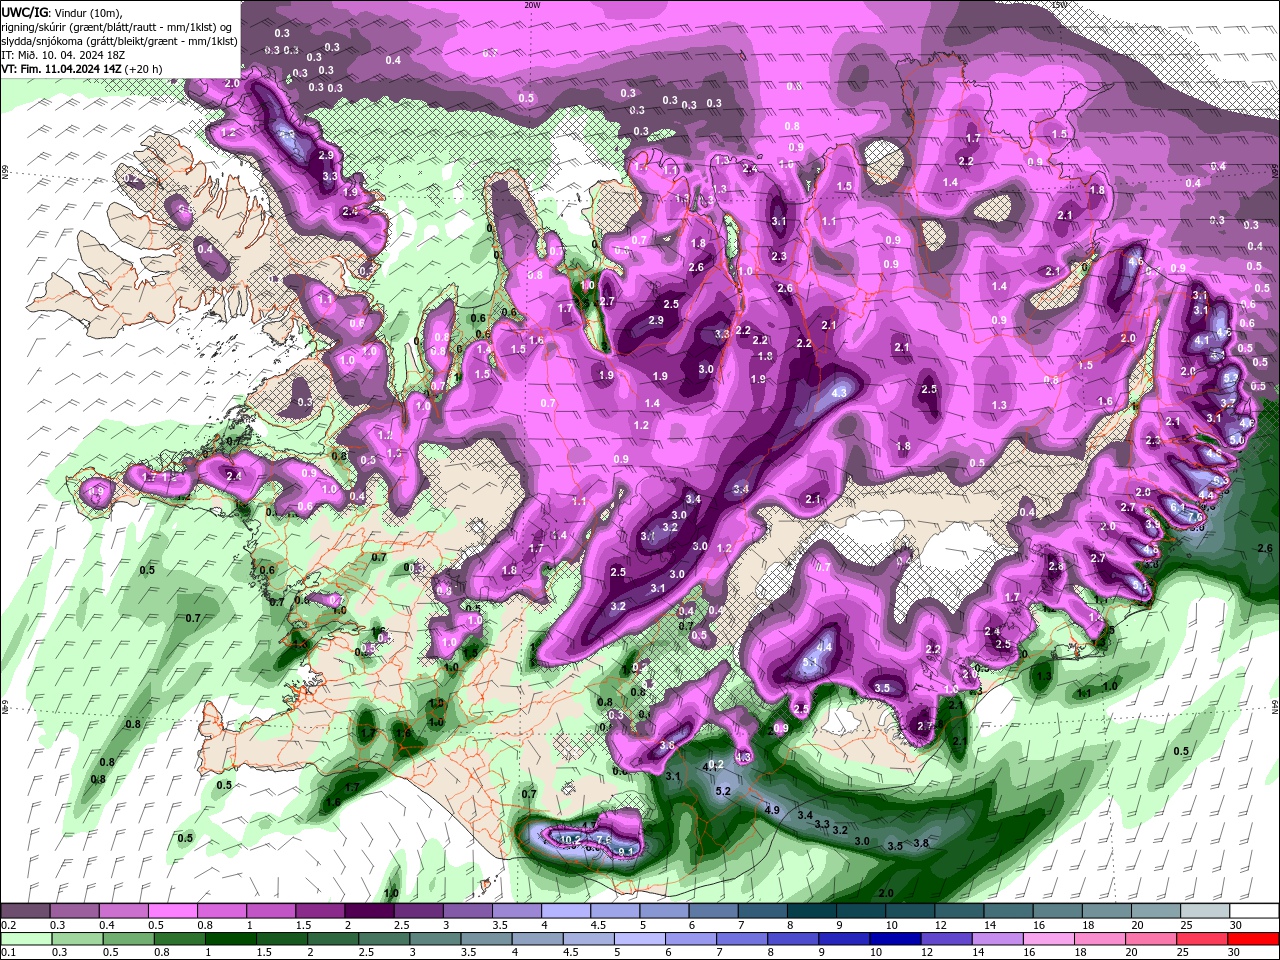Click the 'IT: Mið. 10. 04. 2024 18Z' line

pyautogui.click(x=61, y=55)
